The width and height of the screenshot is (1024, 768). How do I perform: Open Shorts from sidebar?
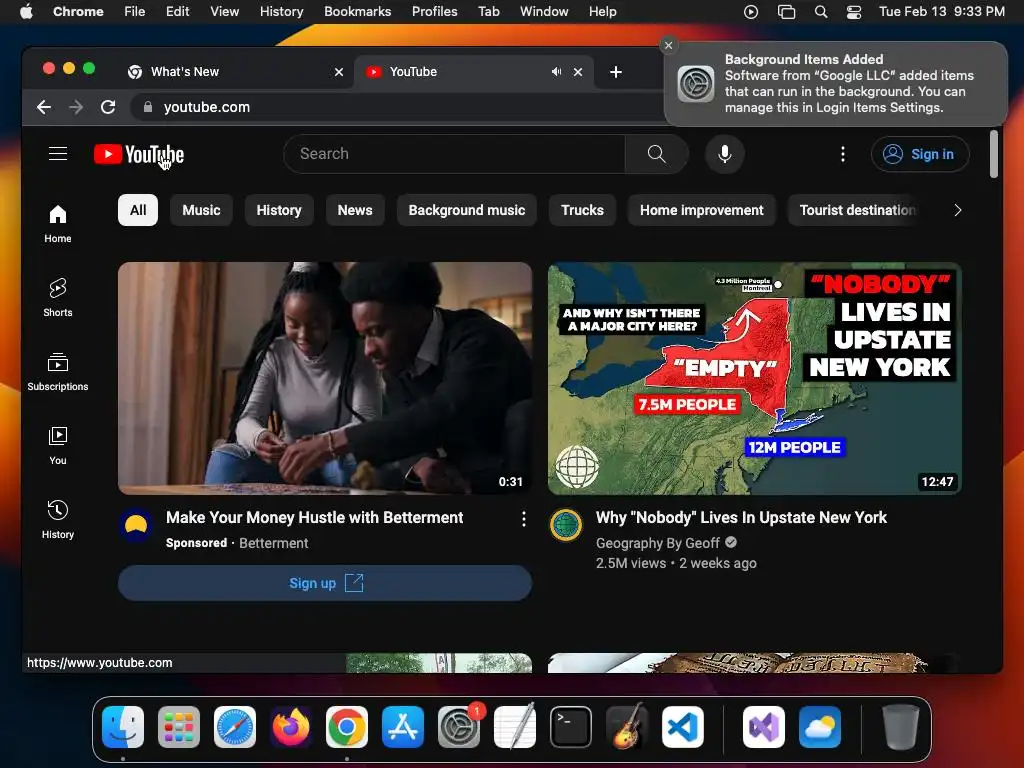pyautogui.click(x=57, y=297)
